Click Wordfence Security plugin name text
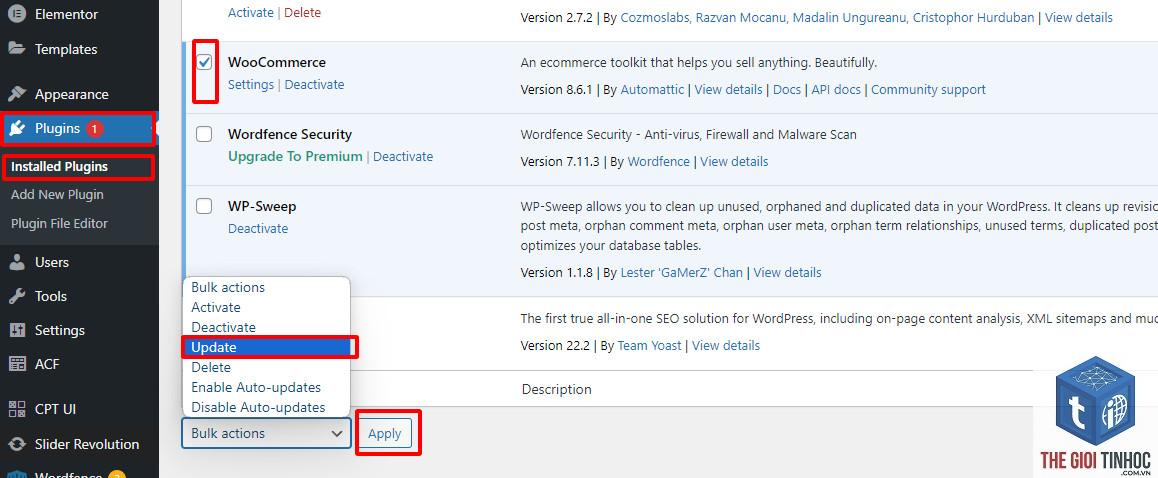Screen dimensions: 1158x478 pyautogui.click(x=290, y=134)
